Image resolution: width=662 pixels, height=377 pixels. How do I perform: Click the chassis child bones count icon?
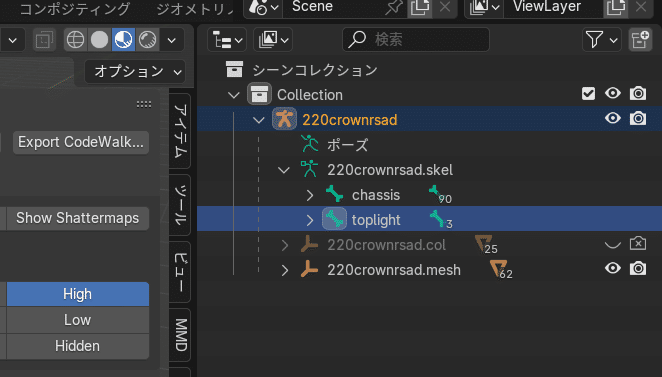tap(440, 195)
